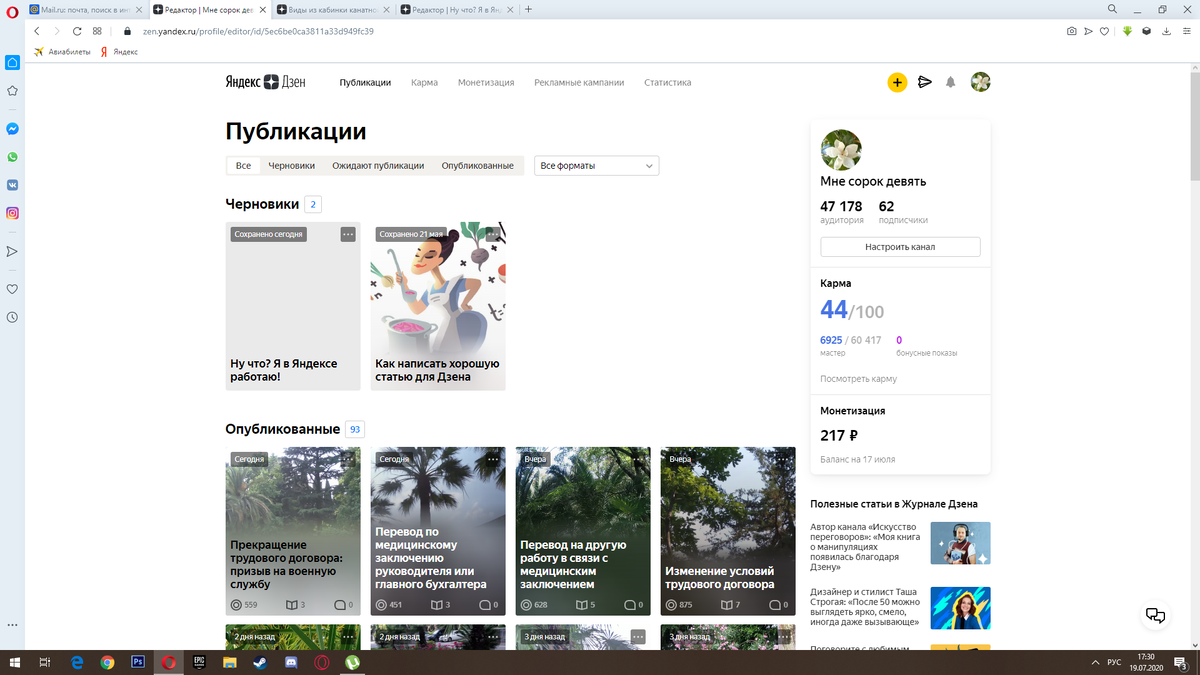Click the Opera sidebar home icon

tap(13, 62)
